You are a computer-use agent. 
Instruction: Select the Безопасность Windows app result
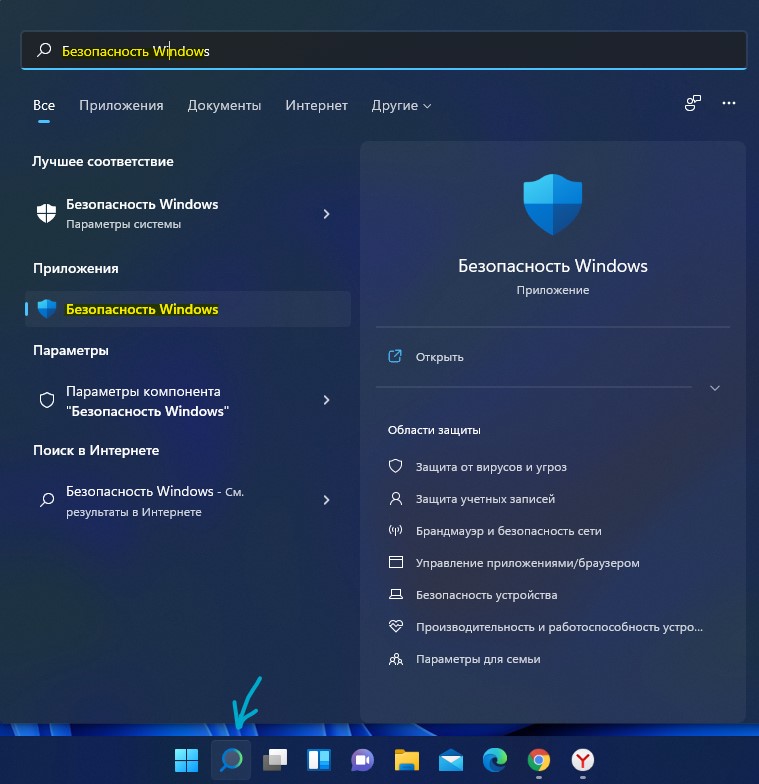188,309
